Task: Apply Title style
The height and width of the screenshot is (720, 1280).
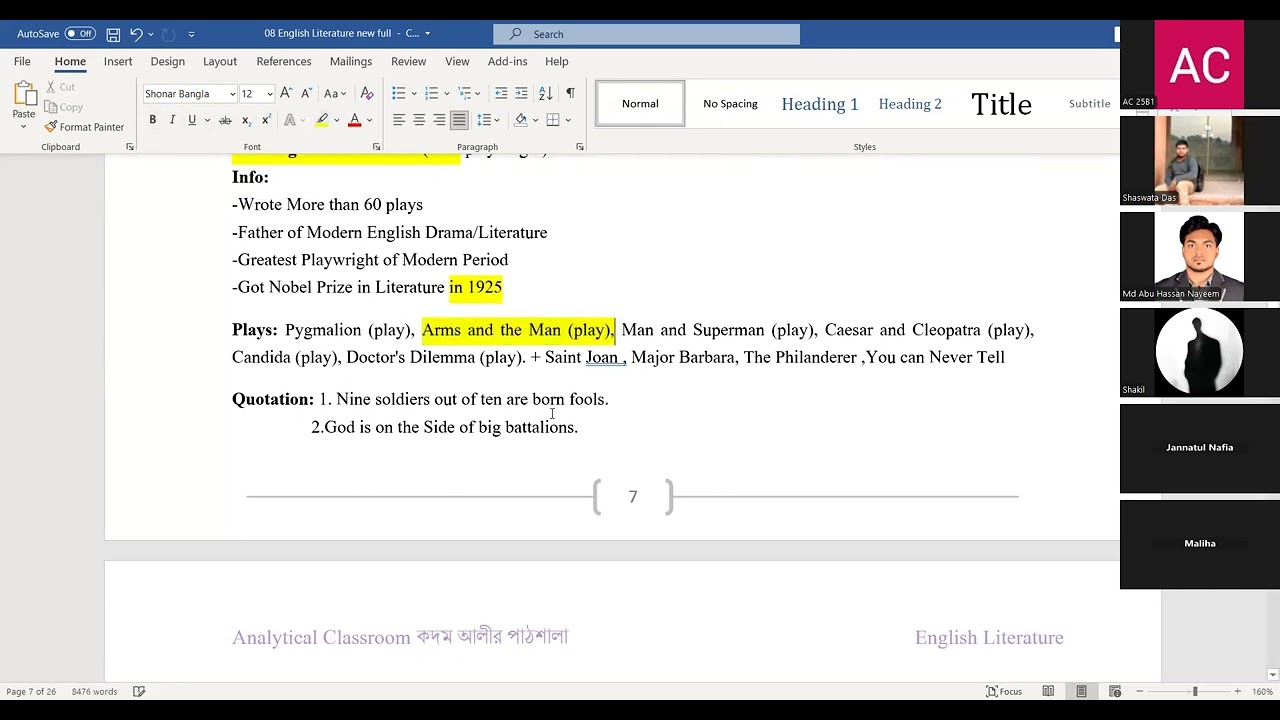Action: coord(1001,104)
